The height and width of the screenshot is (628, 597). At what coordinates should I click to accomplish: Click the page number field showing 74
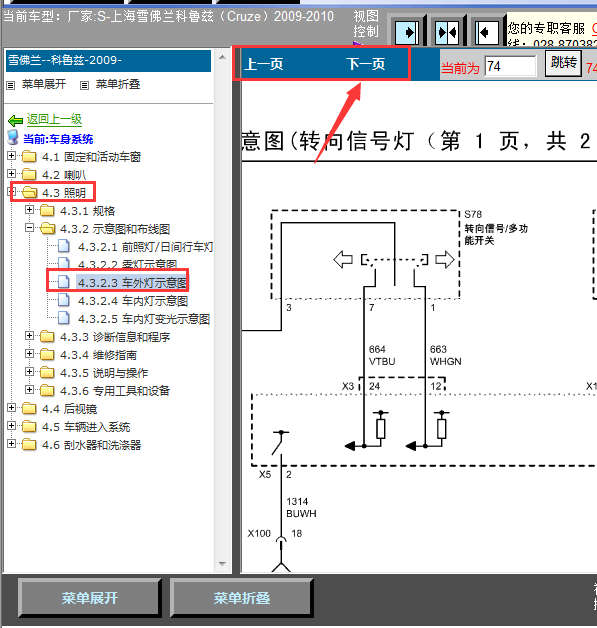pyautogui.click(x=510, y=66)
